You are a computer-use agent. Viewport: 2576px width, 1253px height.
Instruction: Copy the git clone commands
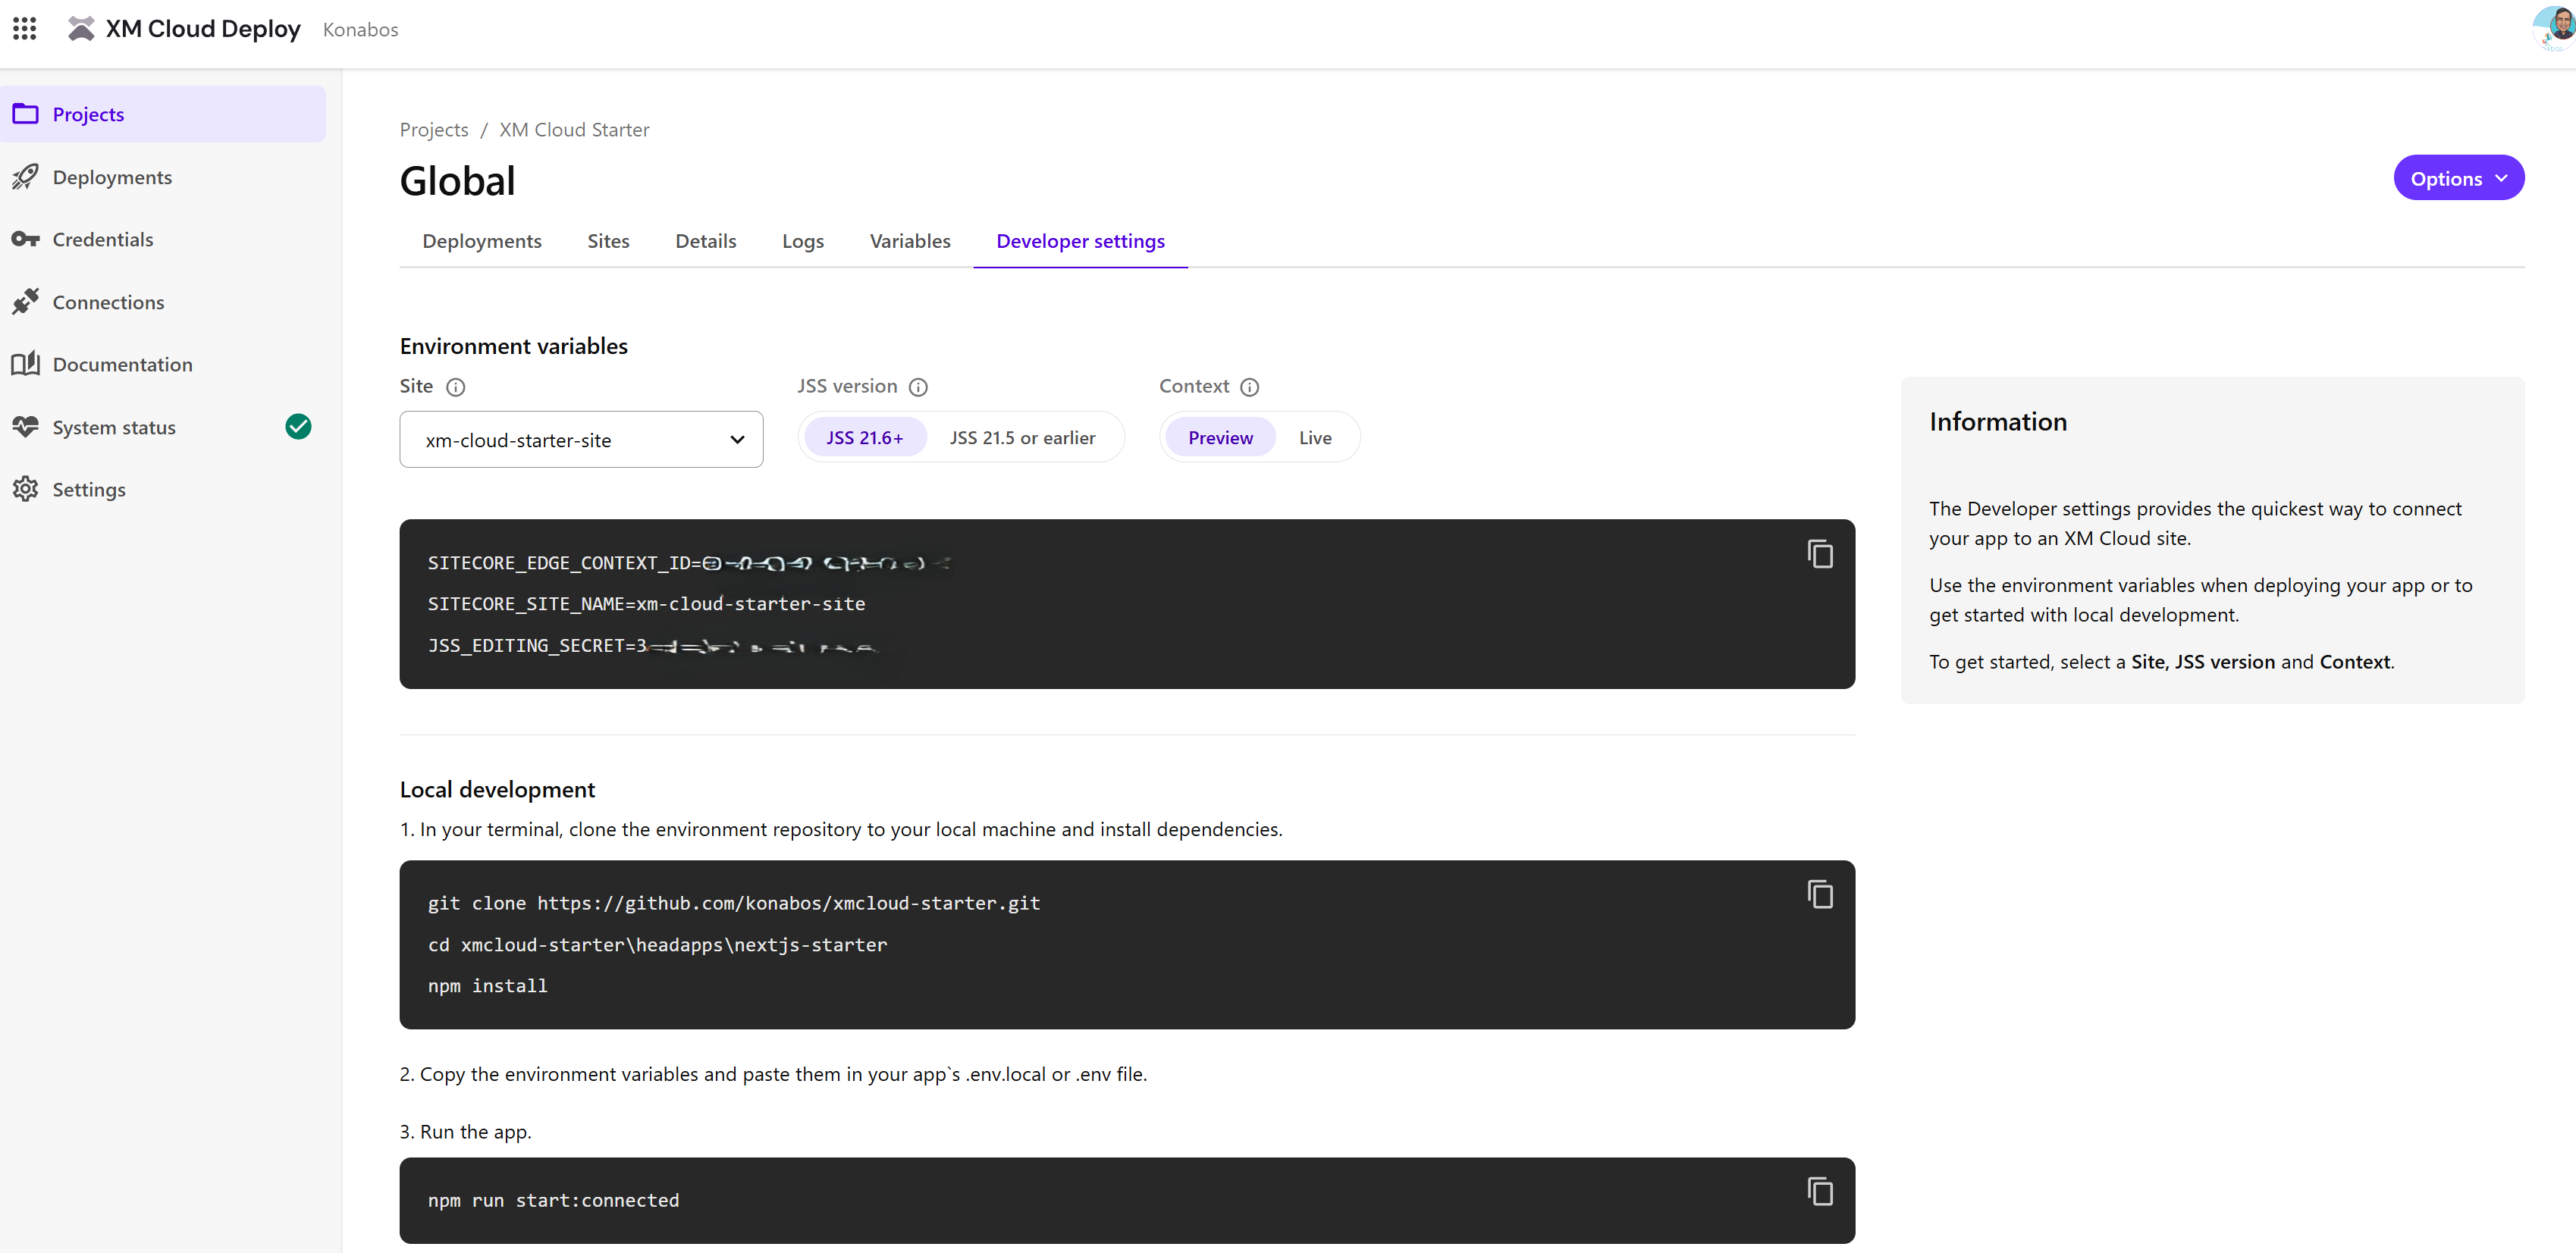pos(1819,894)
